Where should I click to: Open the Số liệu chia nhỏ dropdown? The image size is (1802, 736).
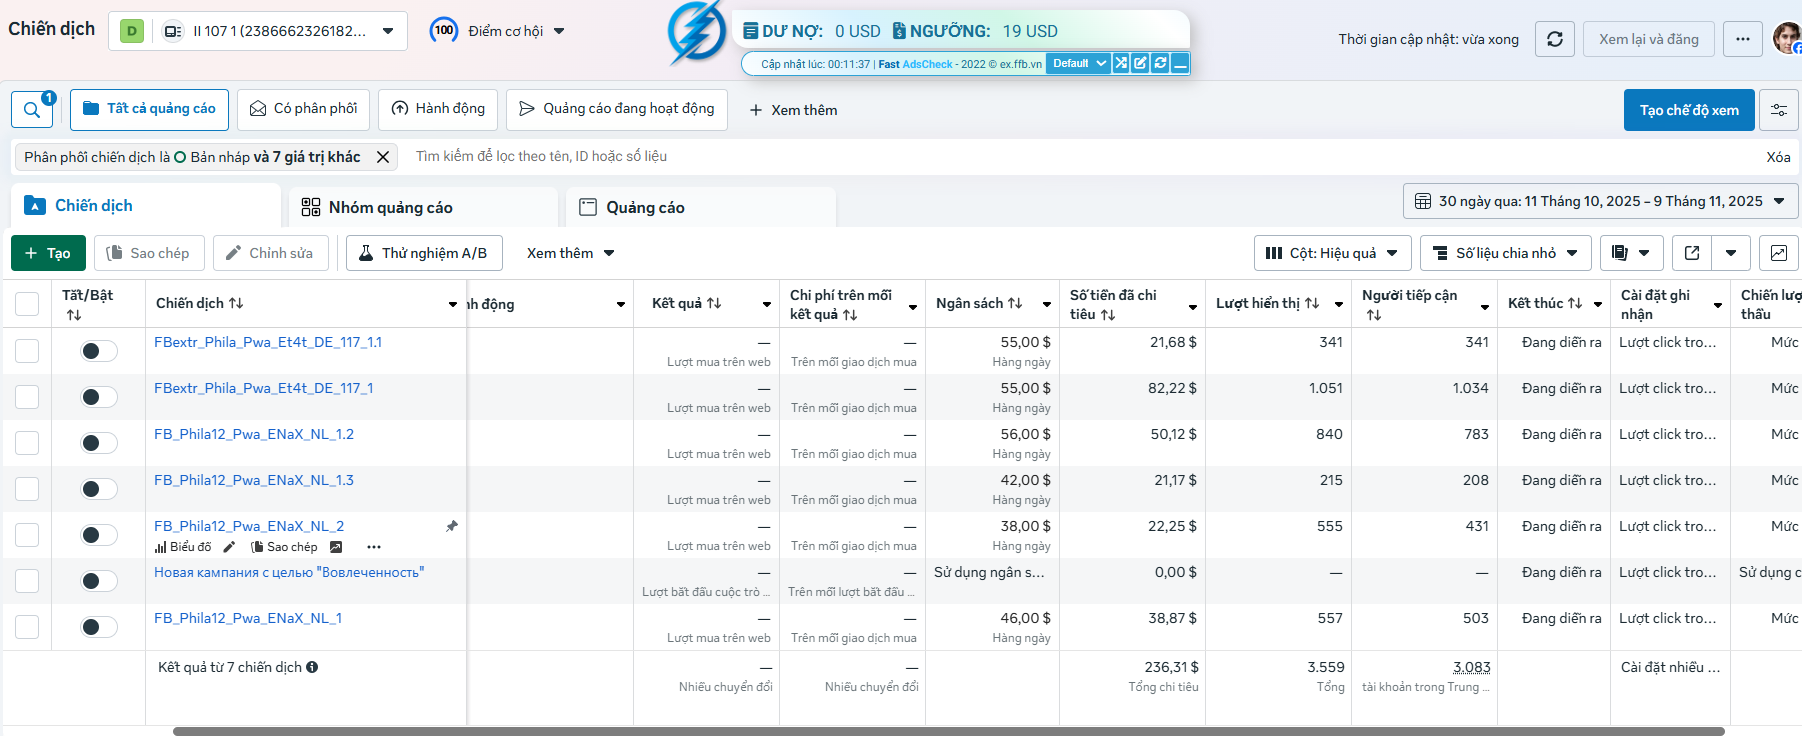[1505, 253]
